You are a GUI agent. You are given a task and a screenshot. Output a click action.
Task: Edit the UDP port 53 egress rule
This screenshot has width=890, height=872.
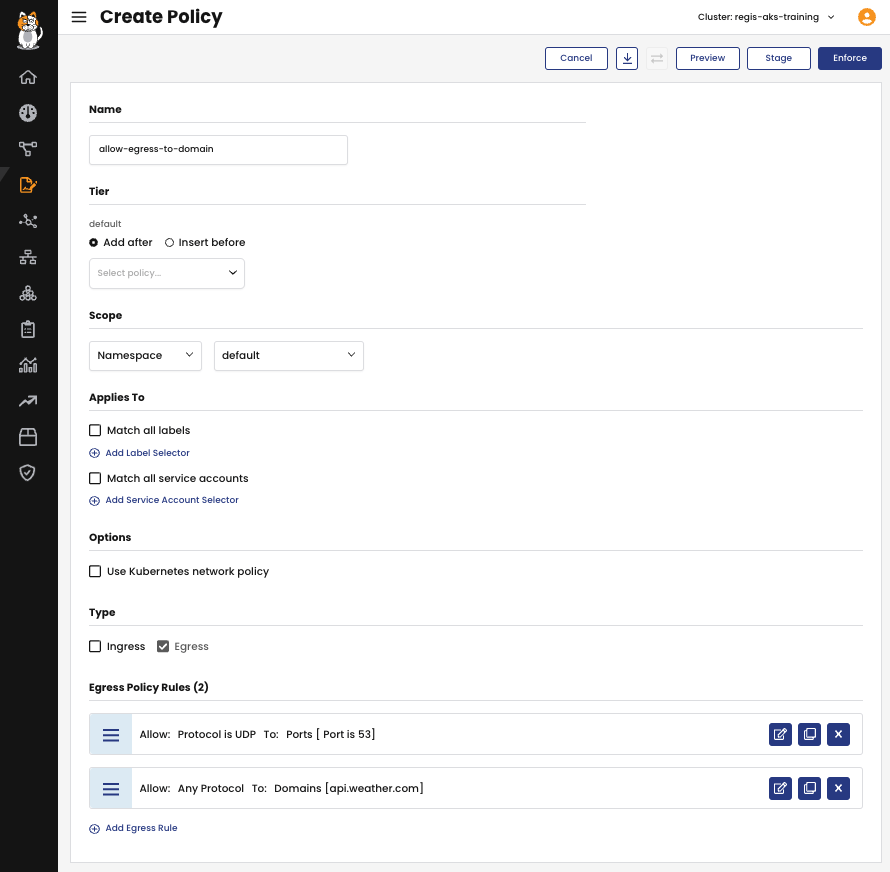tap(780, 735)
